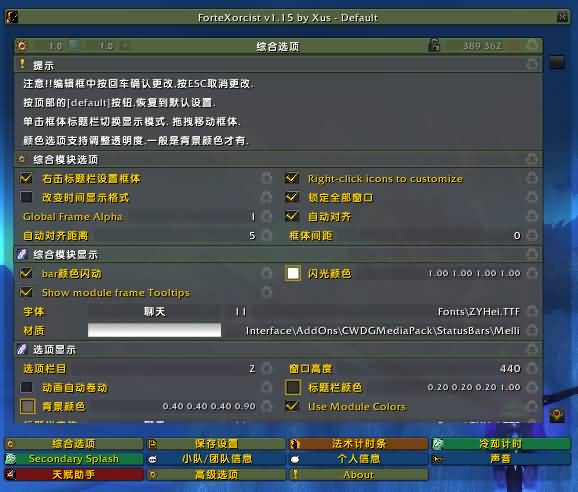Collapse the 综合模块选项 section header

point(278,159)
